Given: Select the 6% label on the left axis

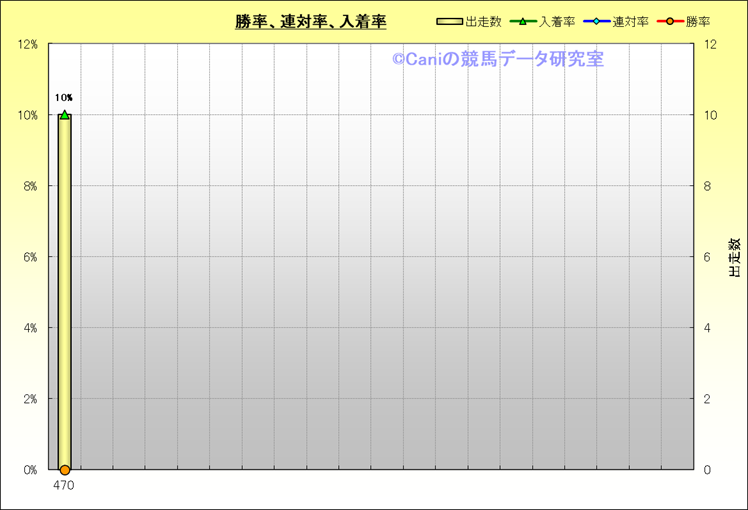Looking at the screenshot, I should (x=31, y=257).
